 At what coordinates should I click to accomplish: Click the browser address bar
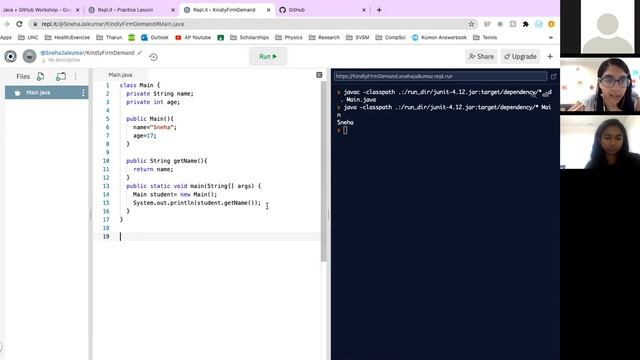pyautogui.click(x=253, y=24)
